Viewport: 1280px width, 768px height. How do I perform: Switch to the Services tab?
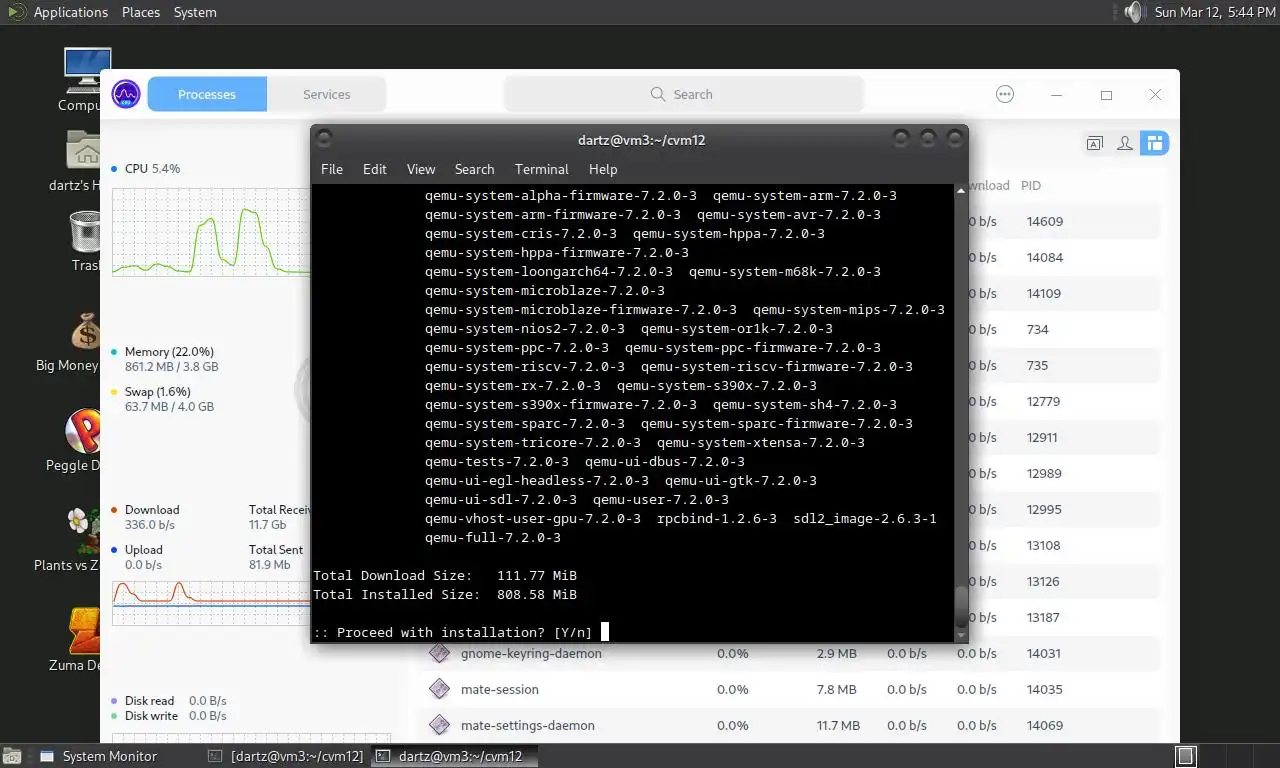tap(327, 94)
